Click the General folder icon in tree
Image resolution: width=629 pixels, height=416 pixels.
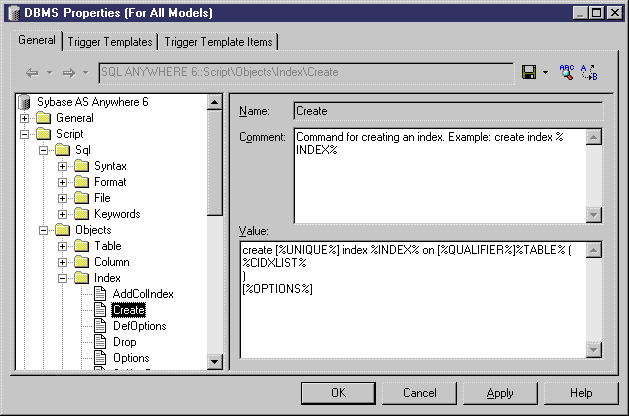pos(43,118)
